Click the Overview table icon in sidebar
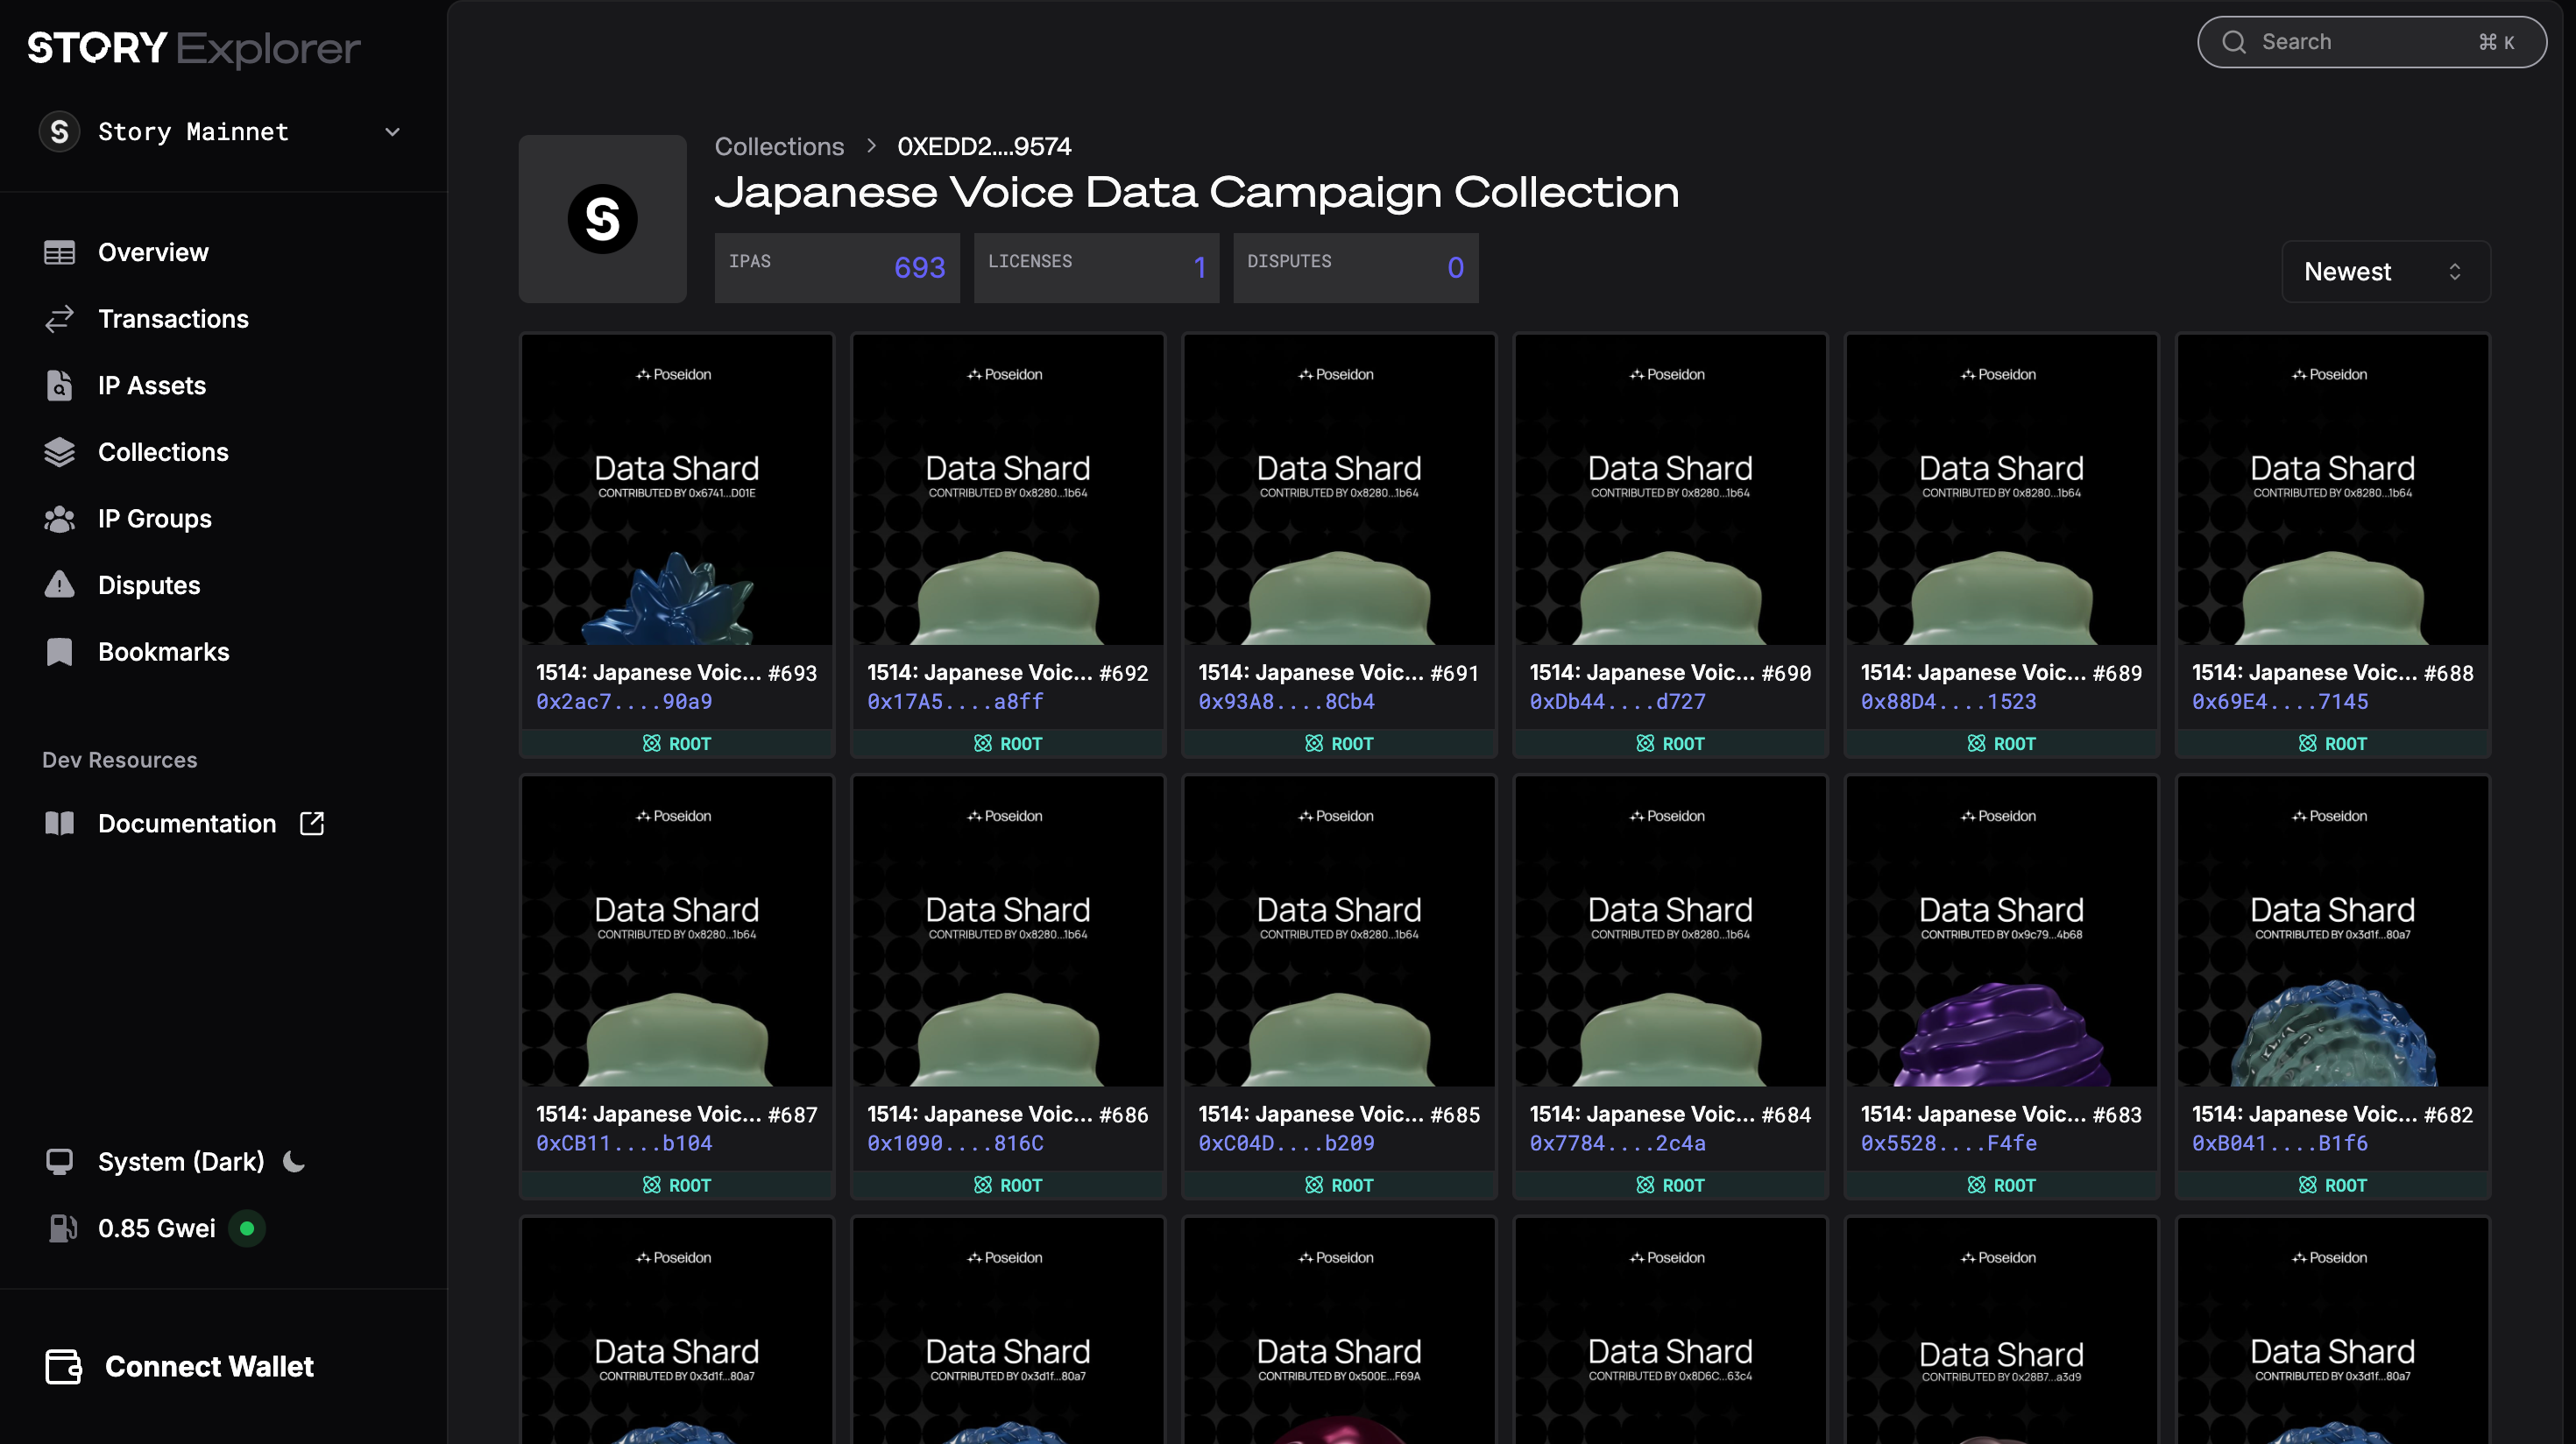The height and width of the screenshot is (1444, 2576). [59, 252]
